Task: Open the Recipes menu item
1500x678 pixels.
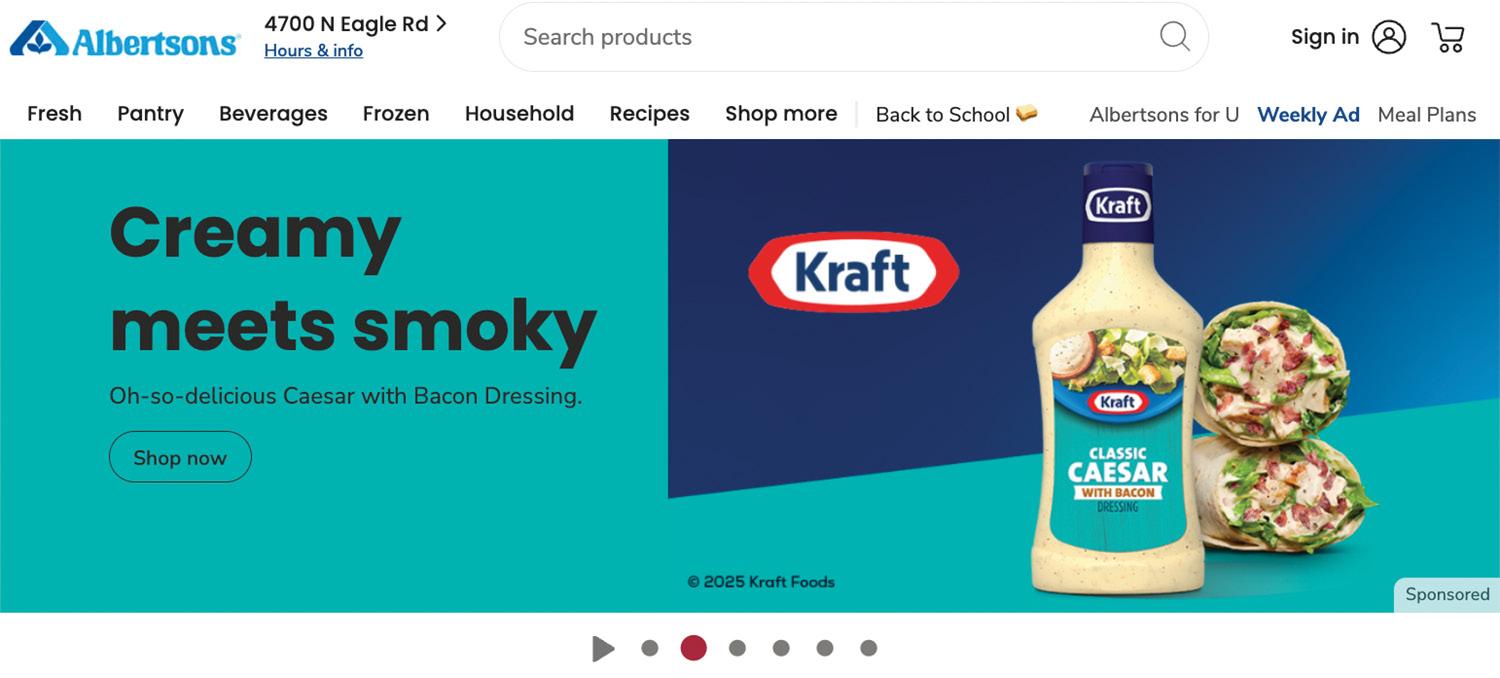Action: 650,114
